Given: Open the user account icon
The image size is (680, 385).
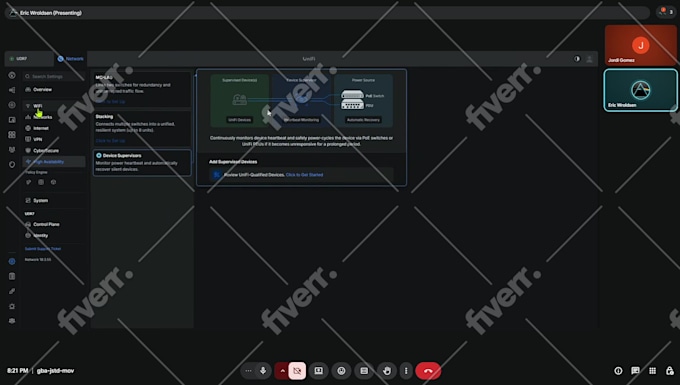Looking at the screenshot, I should pos(589,59).
